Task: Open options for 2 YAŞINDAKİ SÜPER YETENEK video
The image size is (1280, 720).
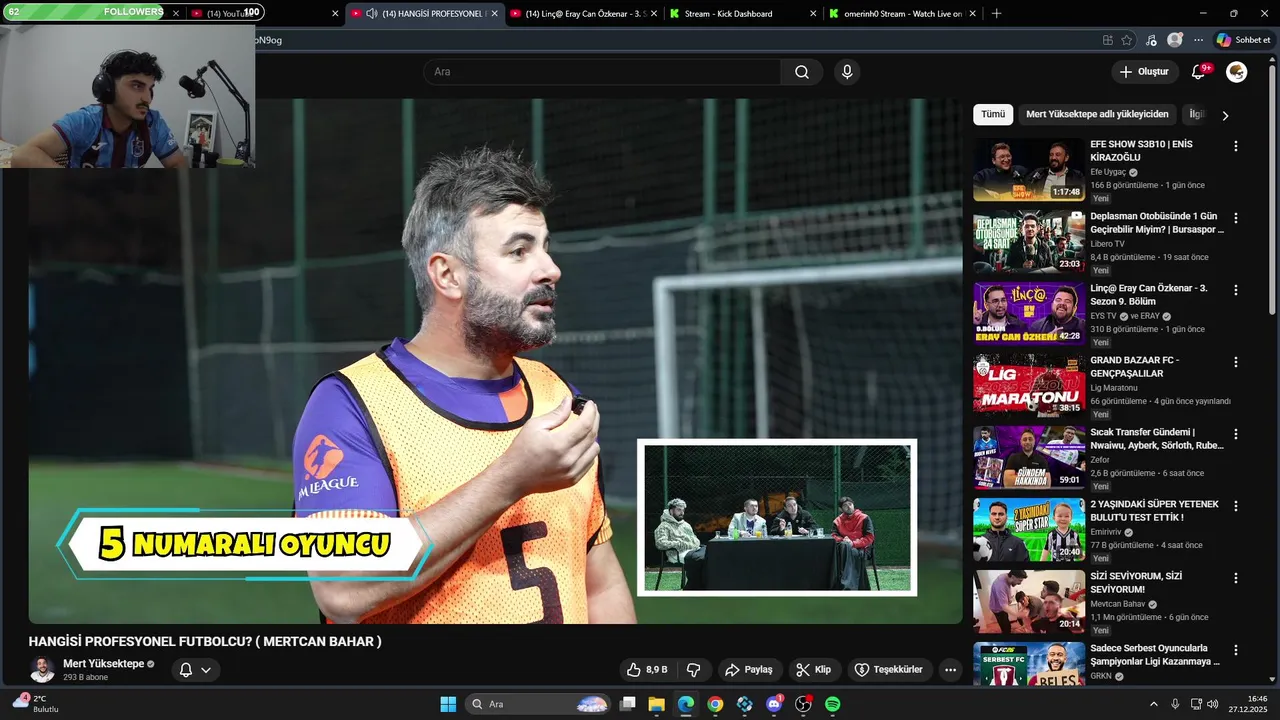Action: click(1235, 506)
